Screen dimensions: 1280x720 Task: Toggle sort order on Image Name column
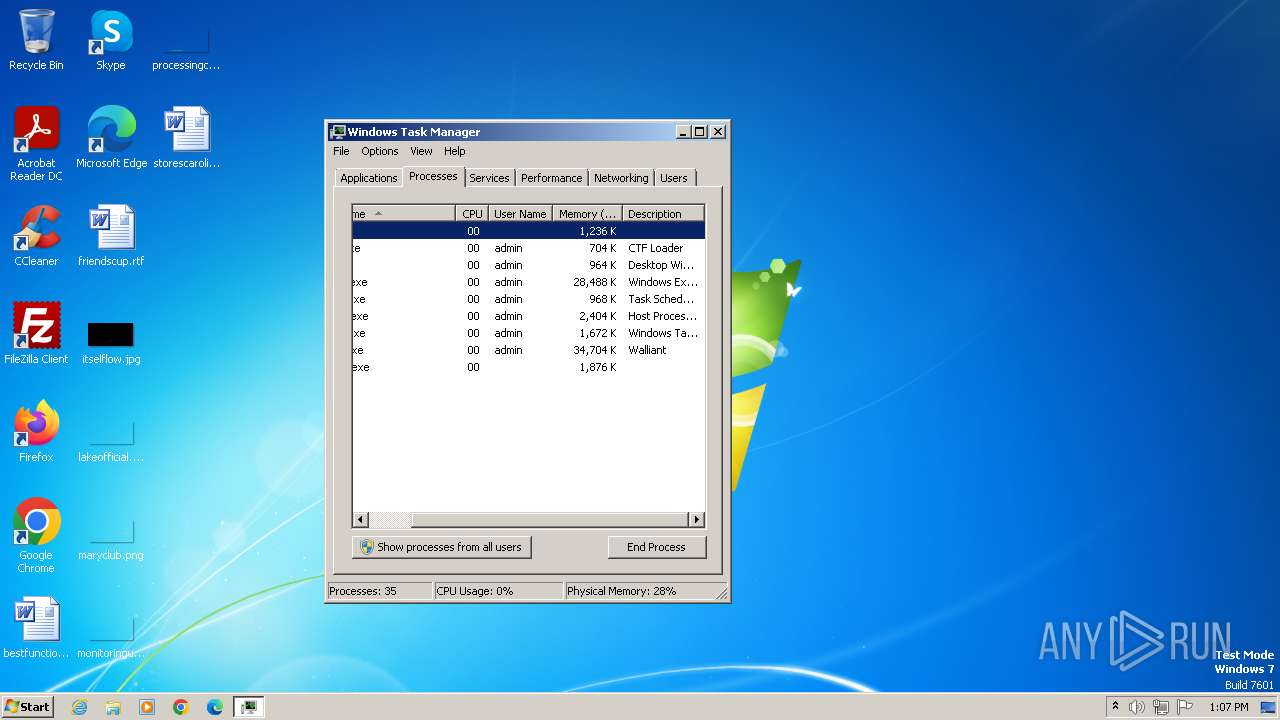[404, 214]
